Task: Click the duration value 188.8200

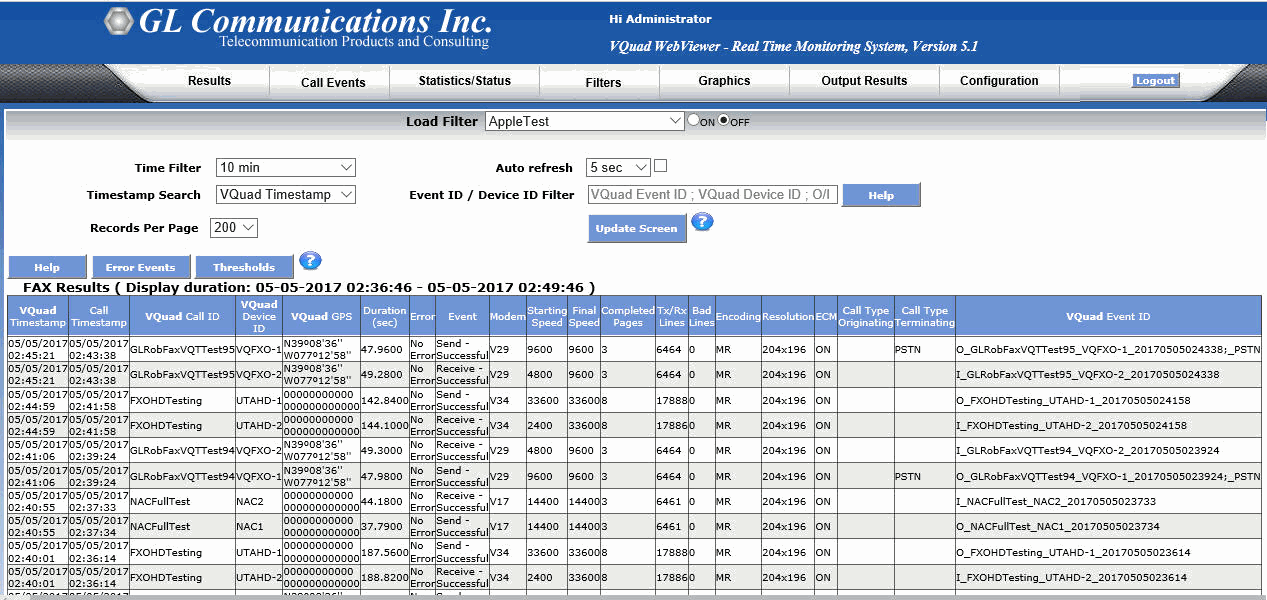Action: 384,578
